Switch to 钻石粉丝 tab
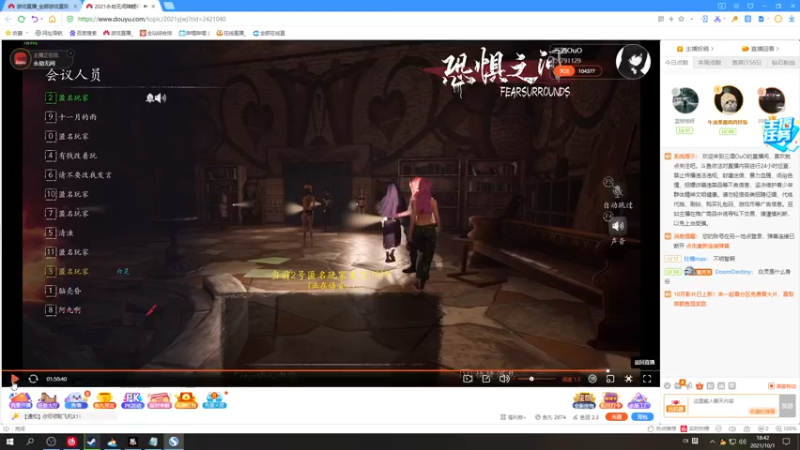This screenshot has width=800, height=450. [x=783, y=62]
